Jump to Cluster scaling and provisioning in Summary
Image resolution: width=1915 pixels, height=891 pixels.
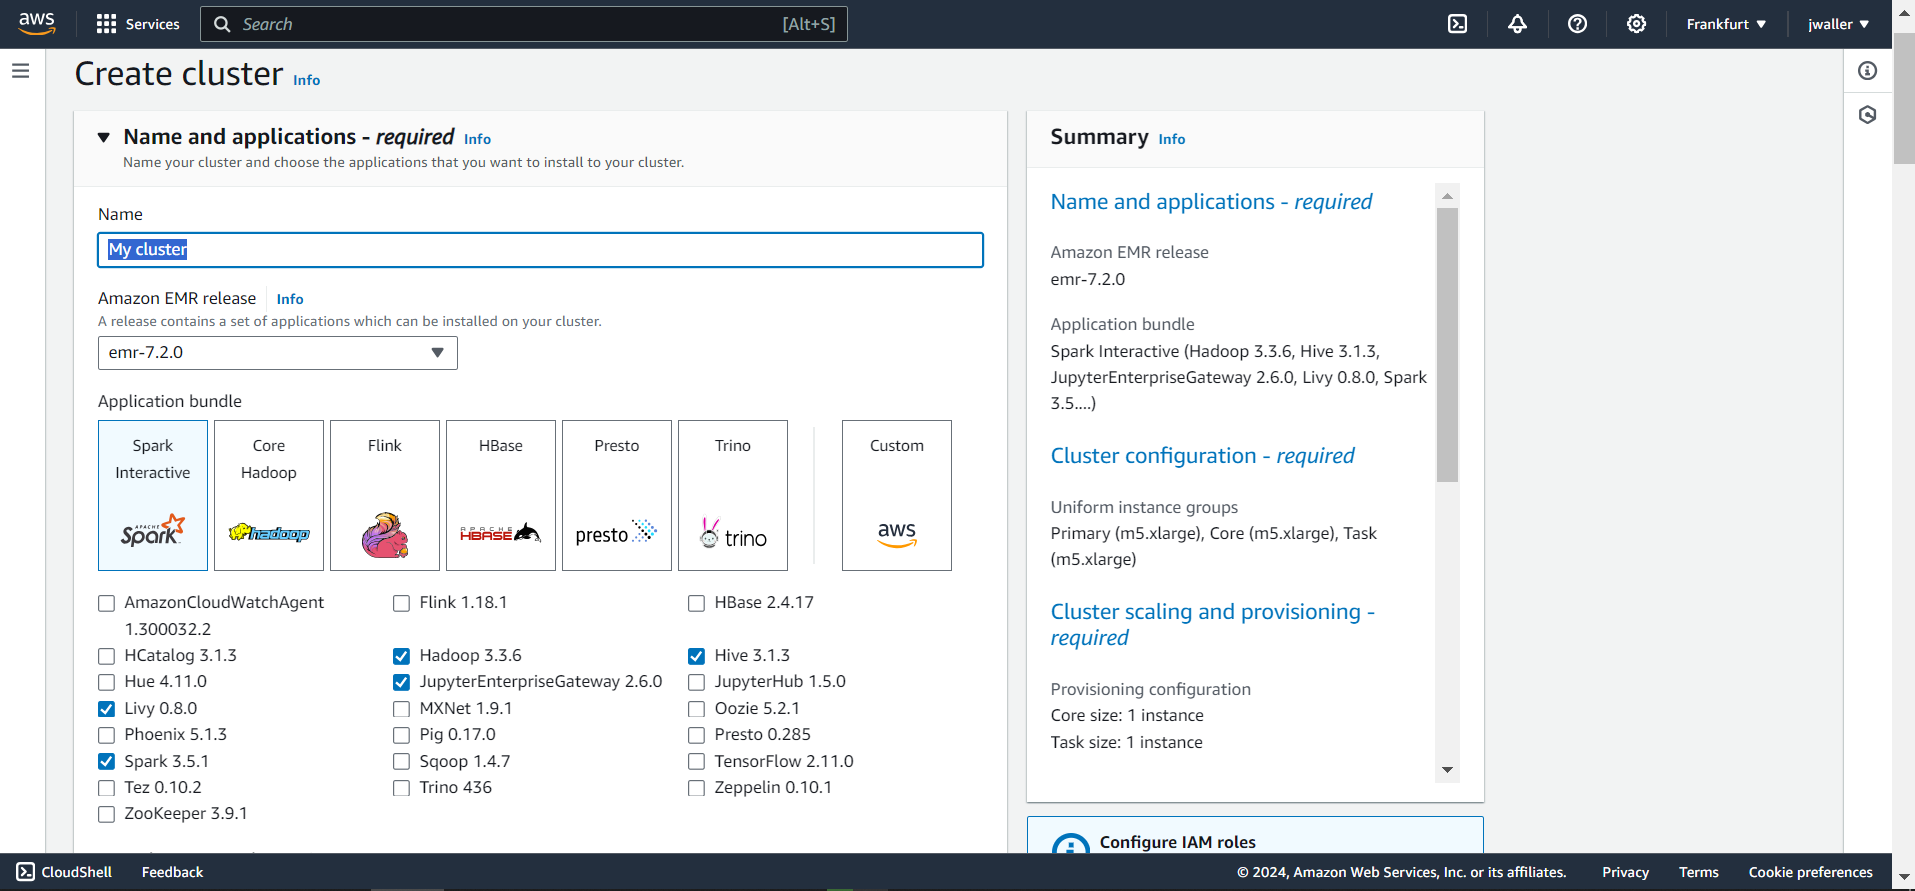(x=1213, y=624)
